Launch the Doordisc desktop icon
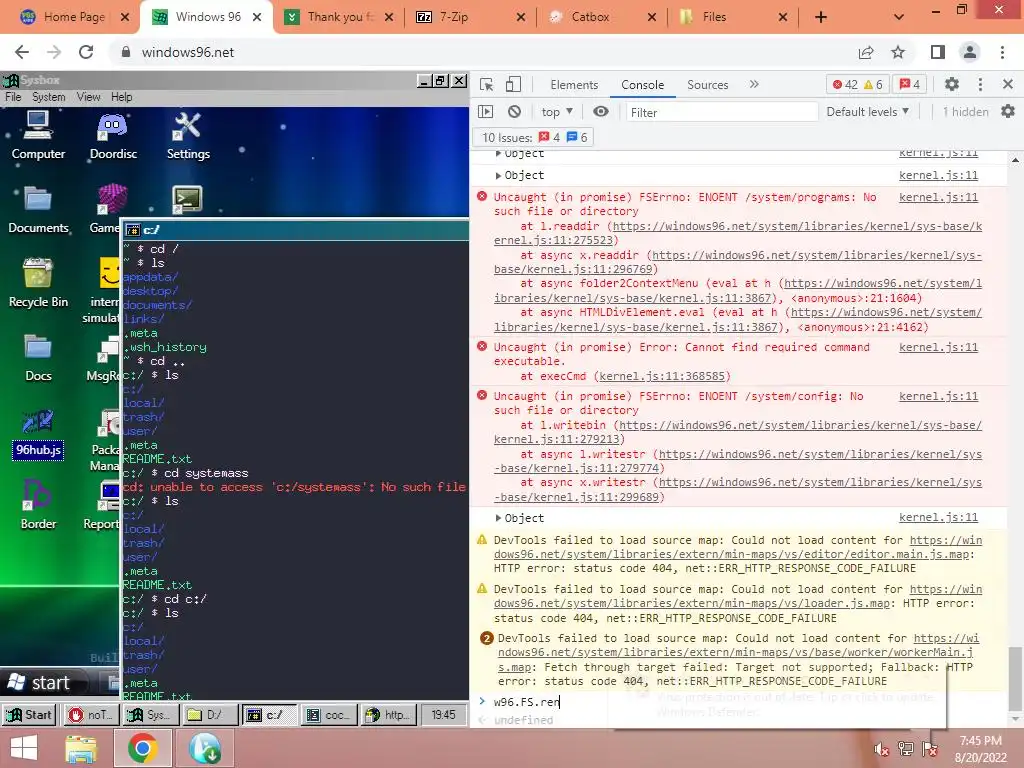The image size is (1024, 768). (112, 135)
